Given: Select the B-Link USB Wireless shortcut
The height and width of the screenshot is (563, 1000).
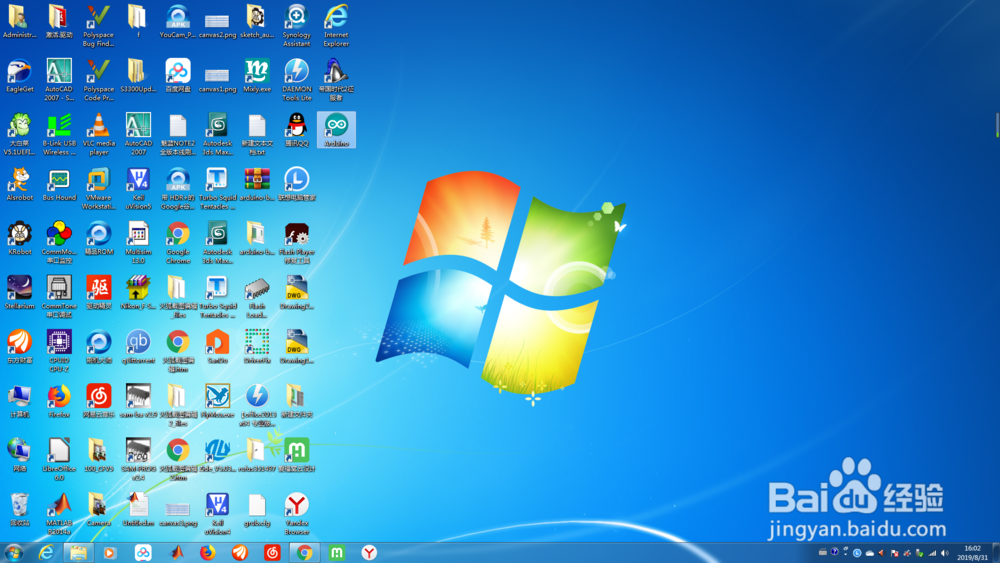Looking at the screenshot, I should (59, 135).
